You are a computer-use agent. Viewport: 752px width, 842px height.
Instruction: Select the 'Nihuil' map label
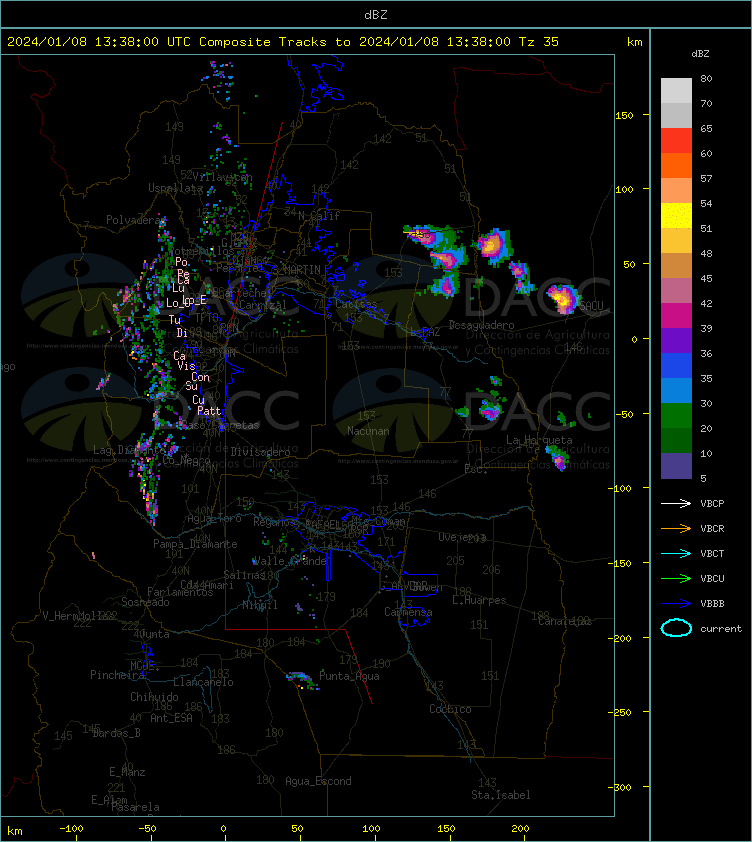(260, 605)
